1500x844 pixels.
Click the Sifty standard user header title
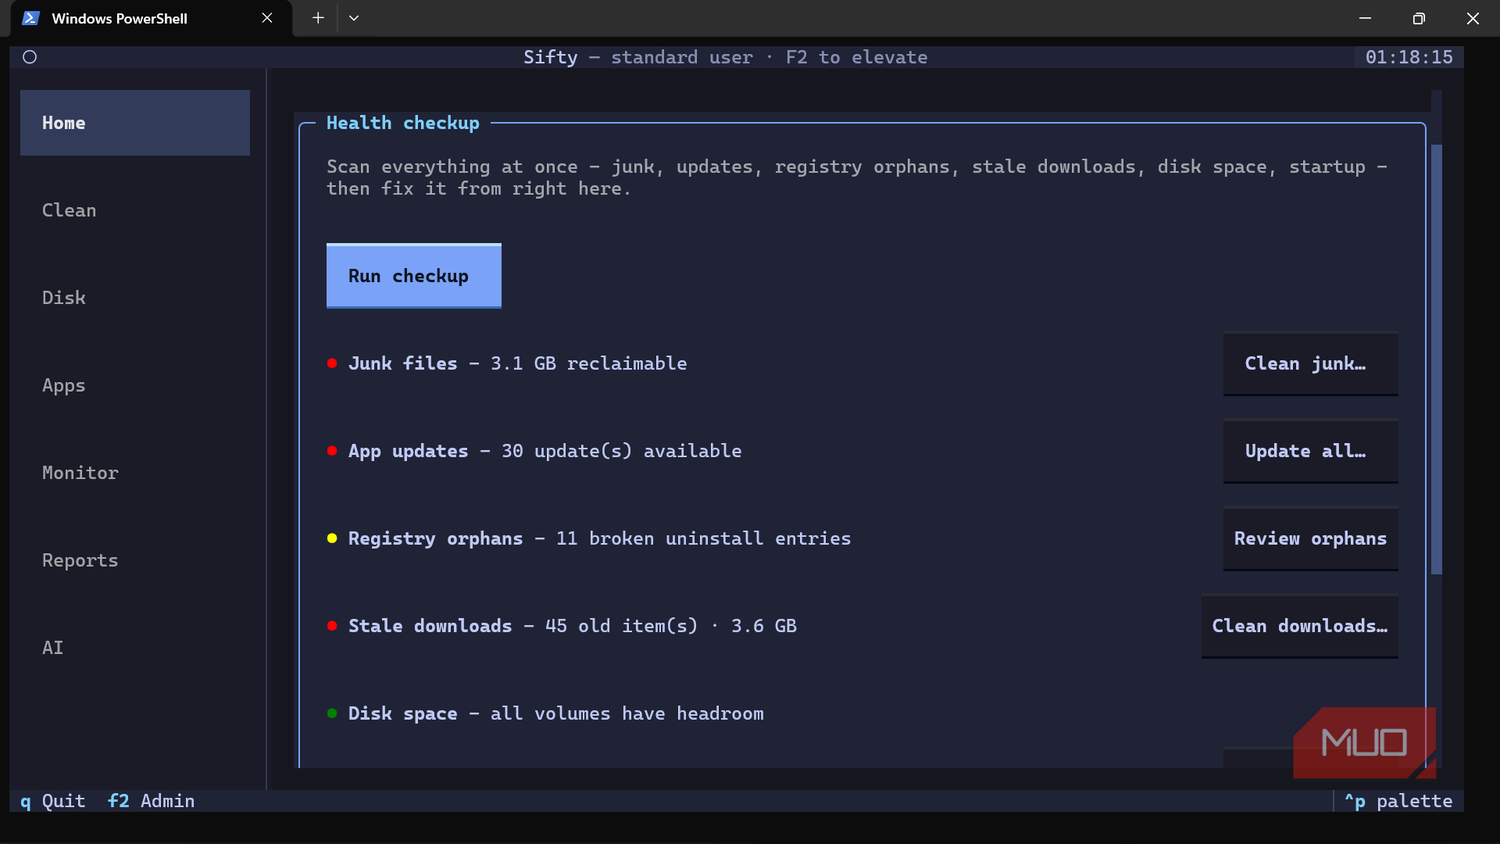pos(725,58)
